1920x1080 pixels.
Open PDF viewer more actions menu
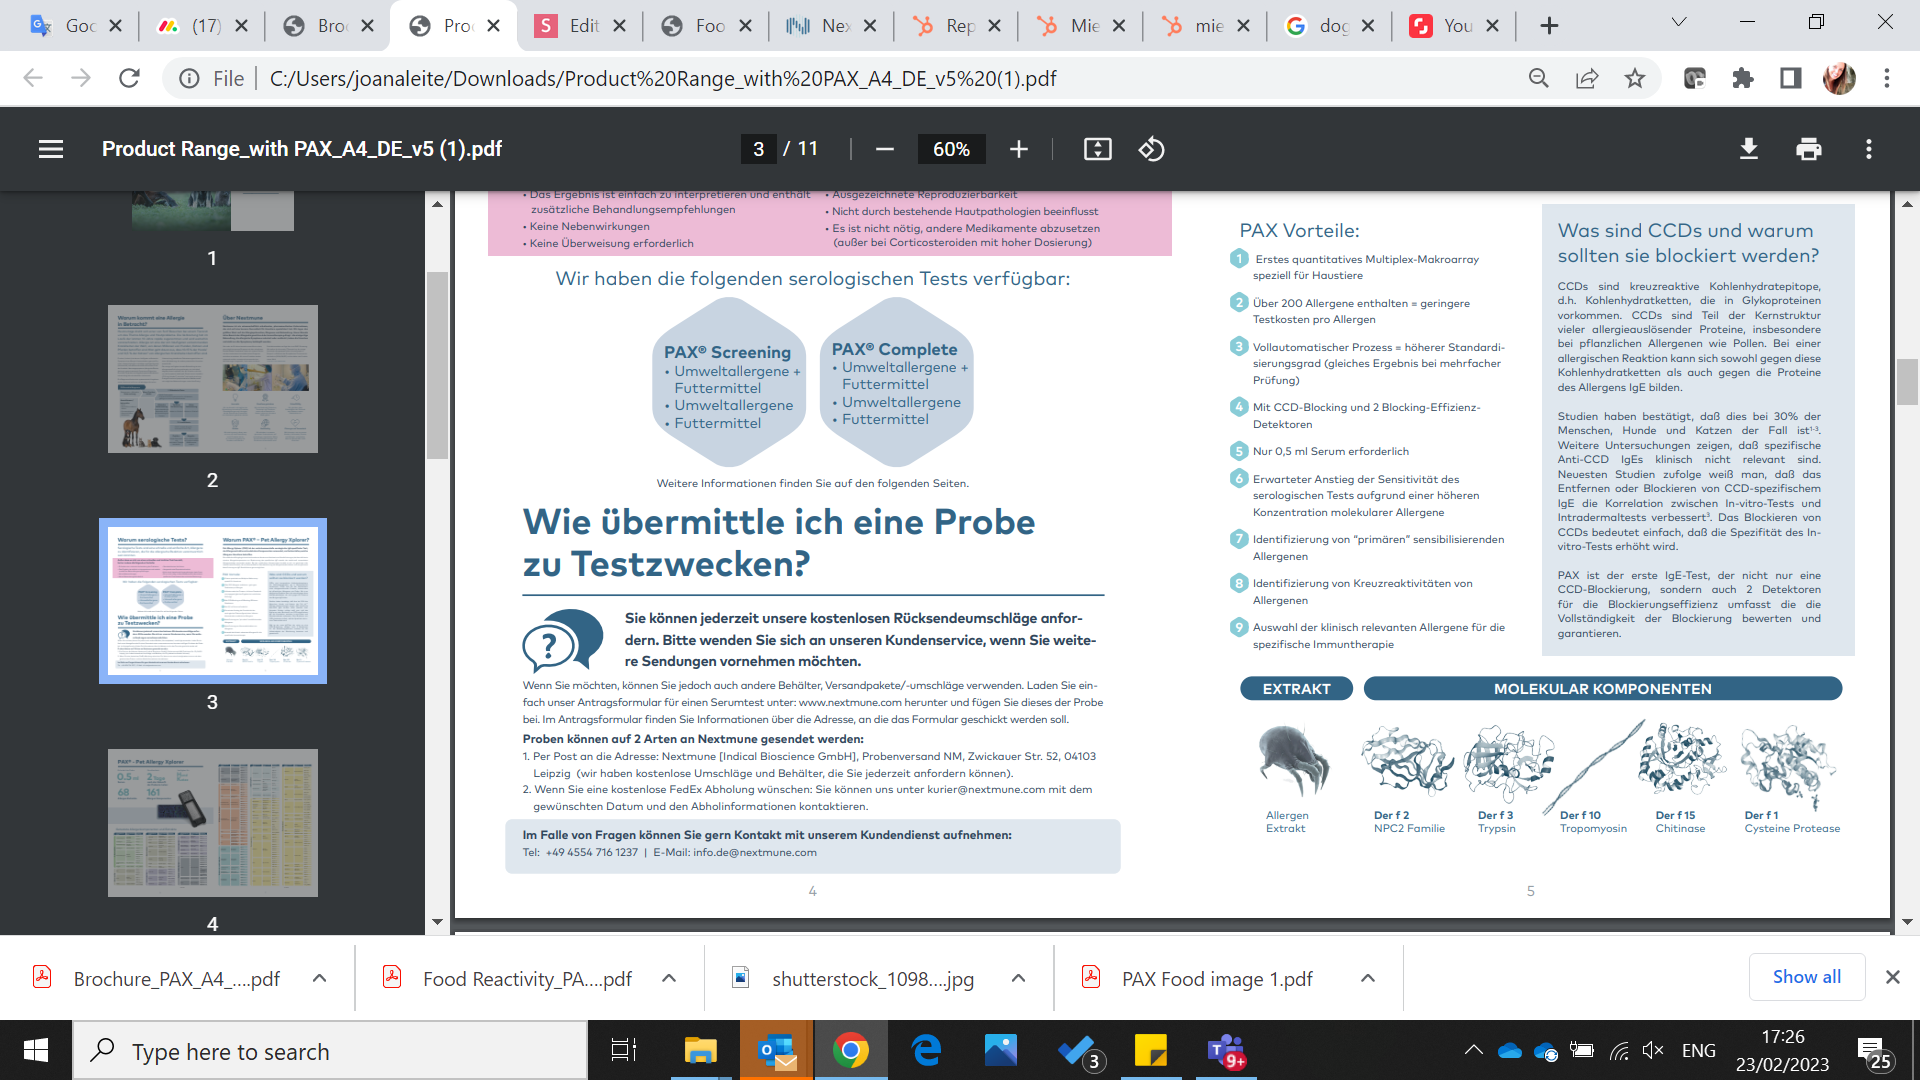[x=1868, y=149]
